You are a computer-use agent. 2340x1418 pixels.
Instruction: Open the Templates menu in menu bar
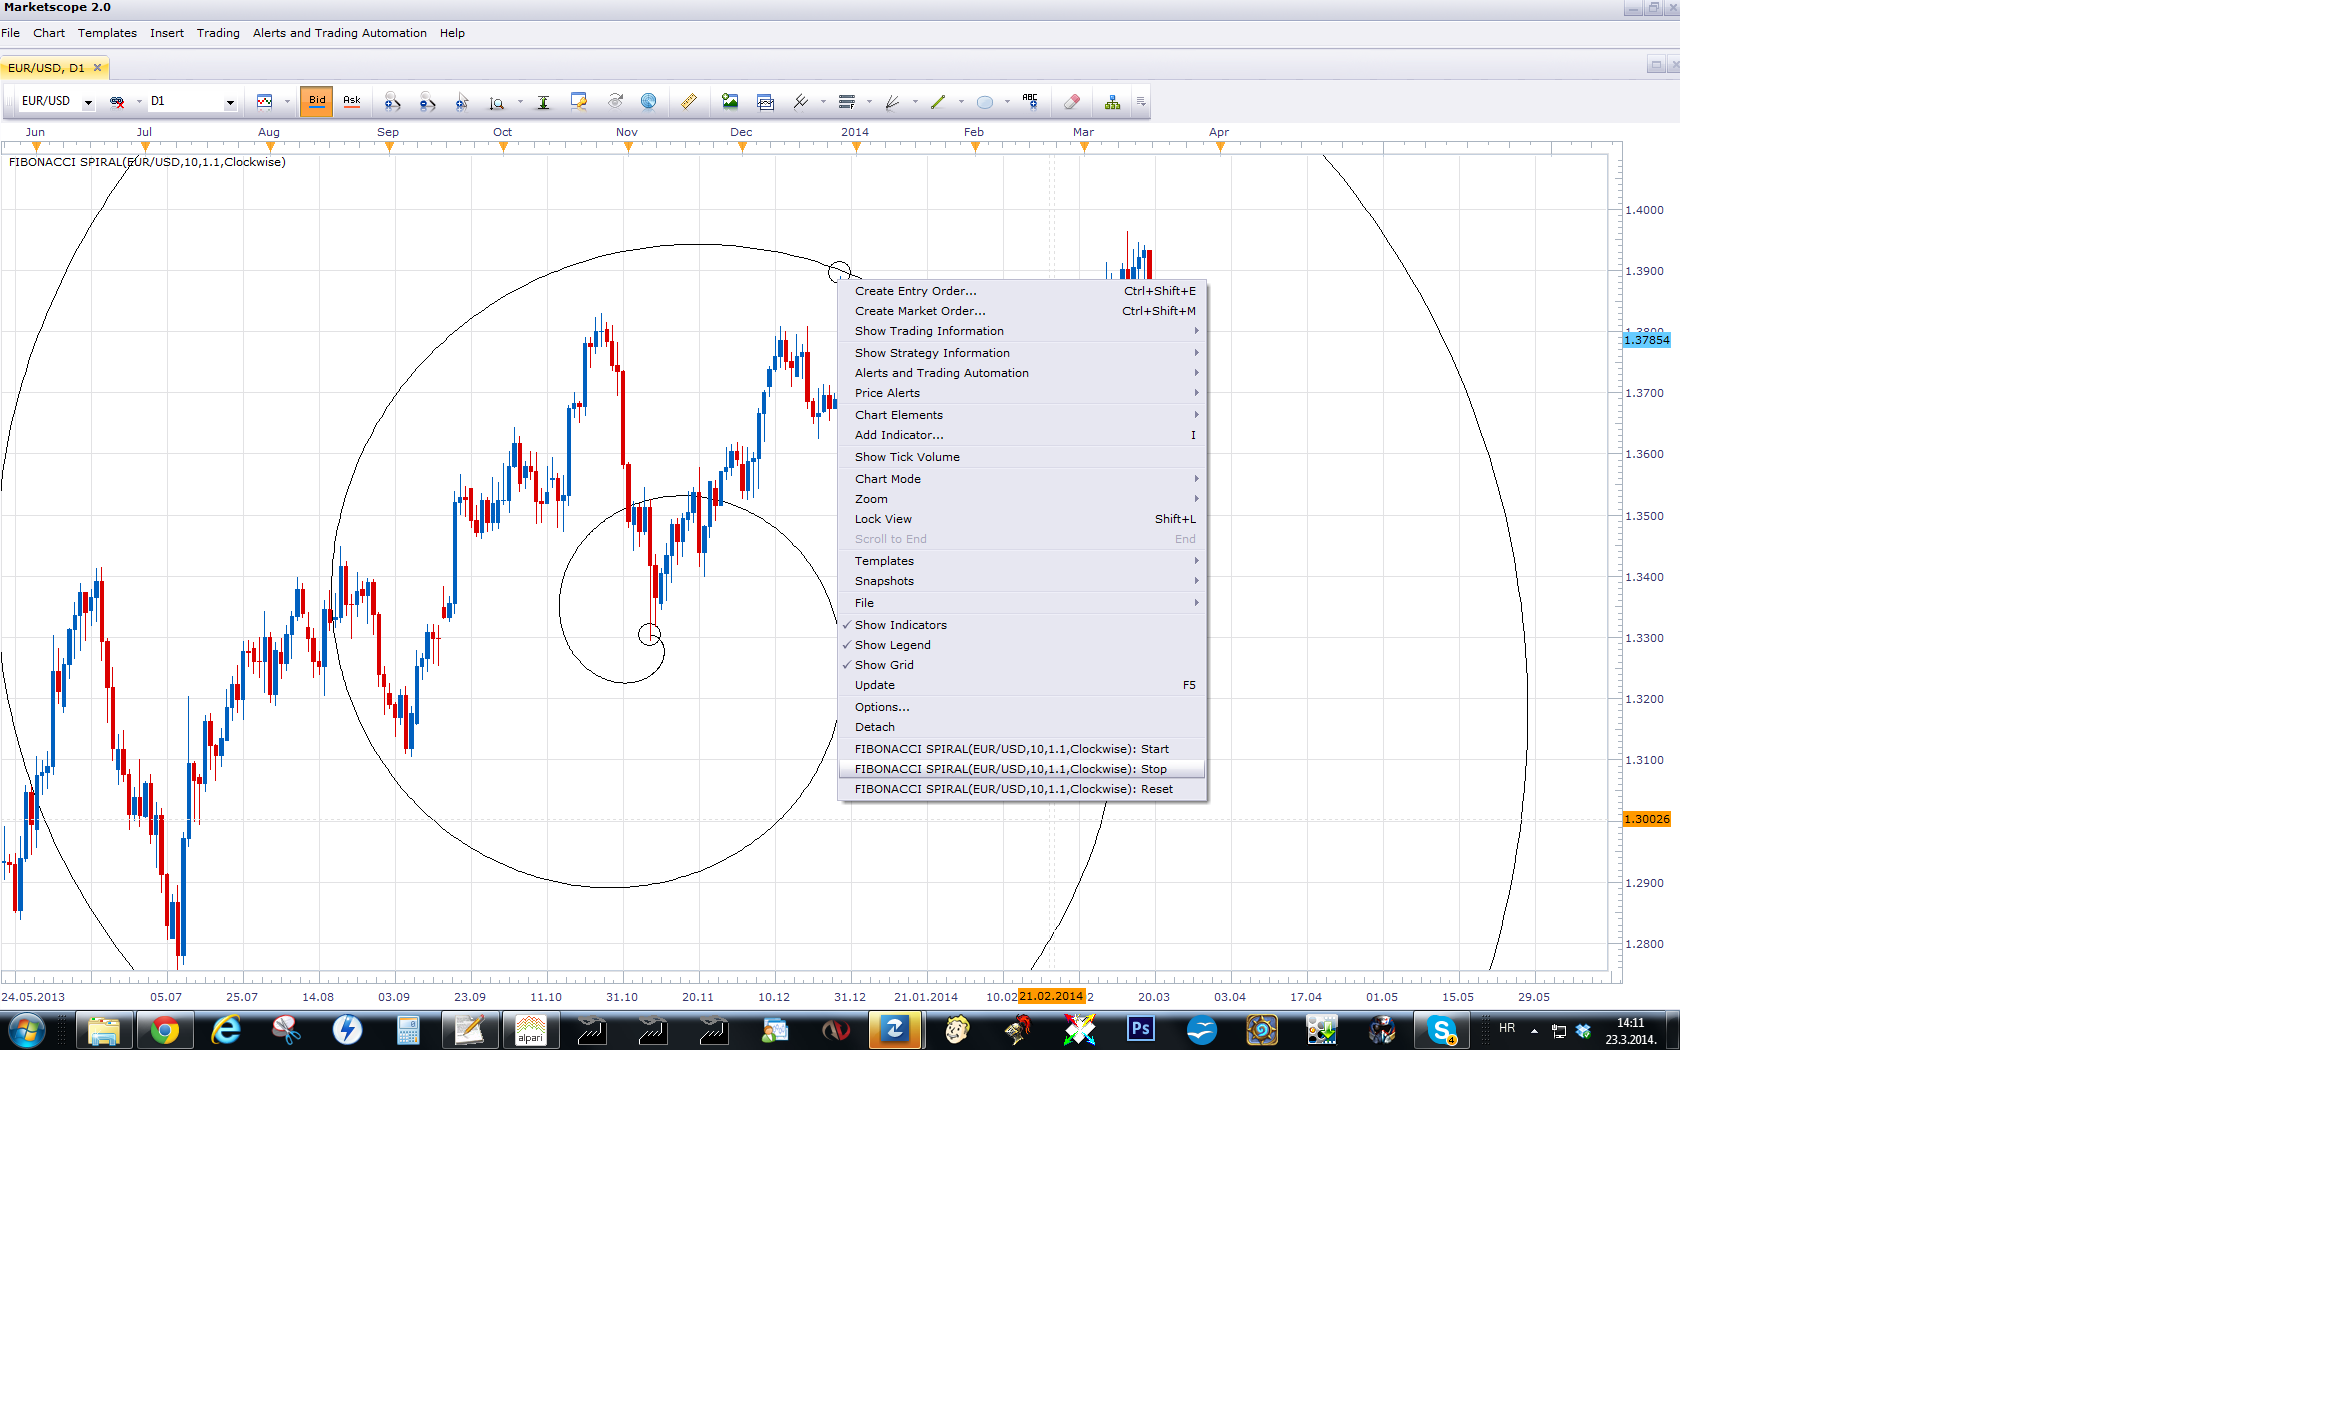click(x=107, y=33)
